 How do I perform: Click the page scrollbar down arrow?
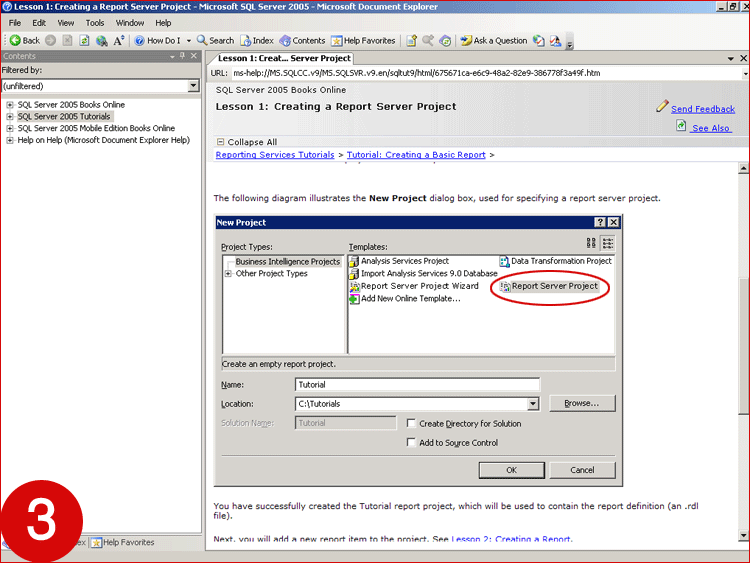(743, 535)
